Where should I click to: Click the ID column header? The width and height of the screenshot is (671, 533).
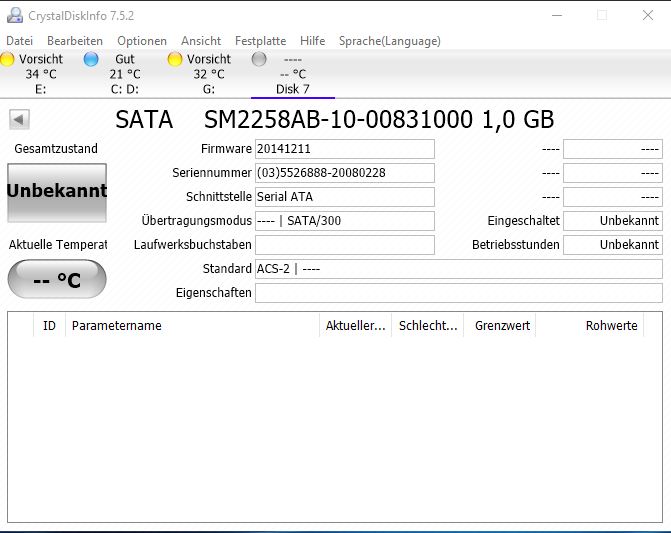click(x=49, y=326)
